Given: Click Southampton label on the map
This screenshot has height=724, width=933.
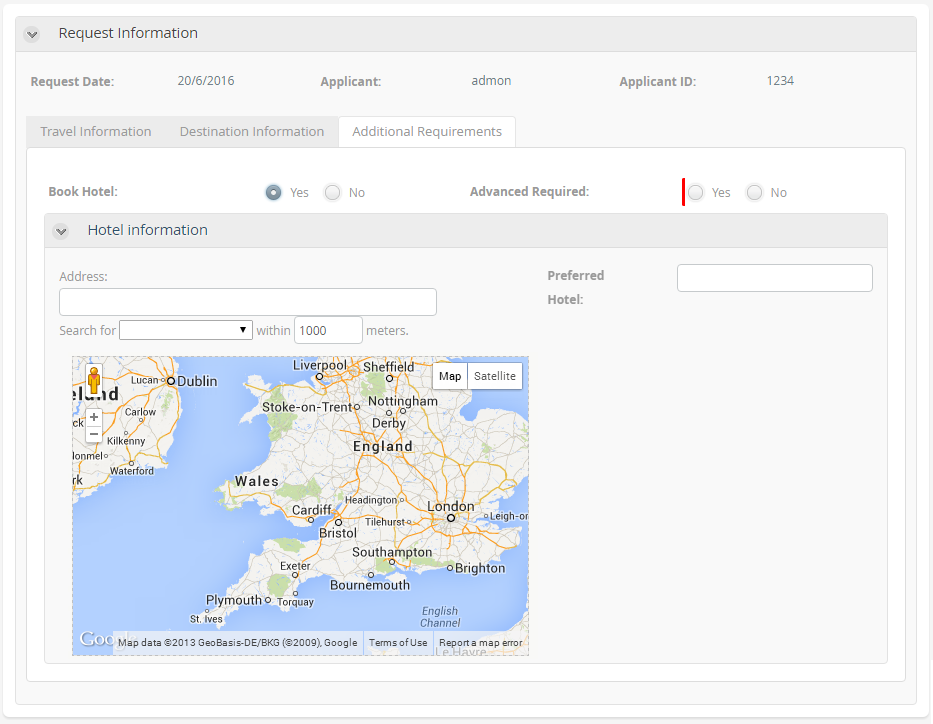Looking at the screenshot, I should pos(392,552).
